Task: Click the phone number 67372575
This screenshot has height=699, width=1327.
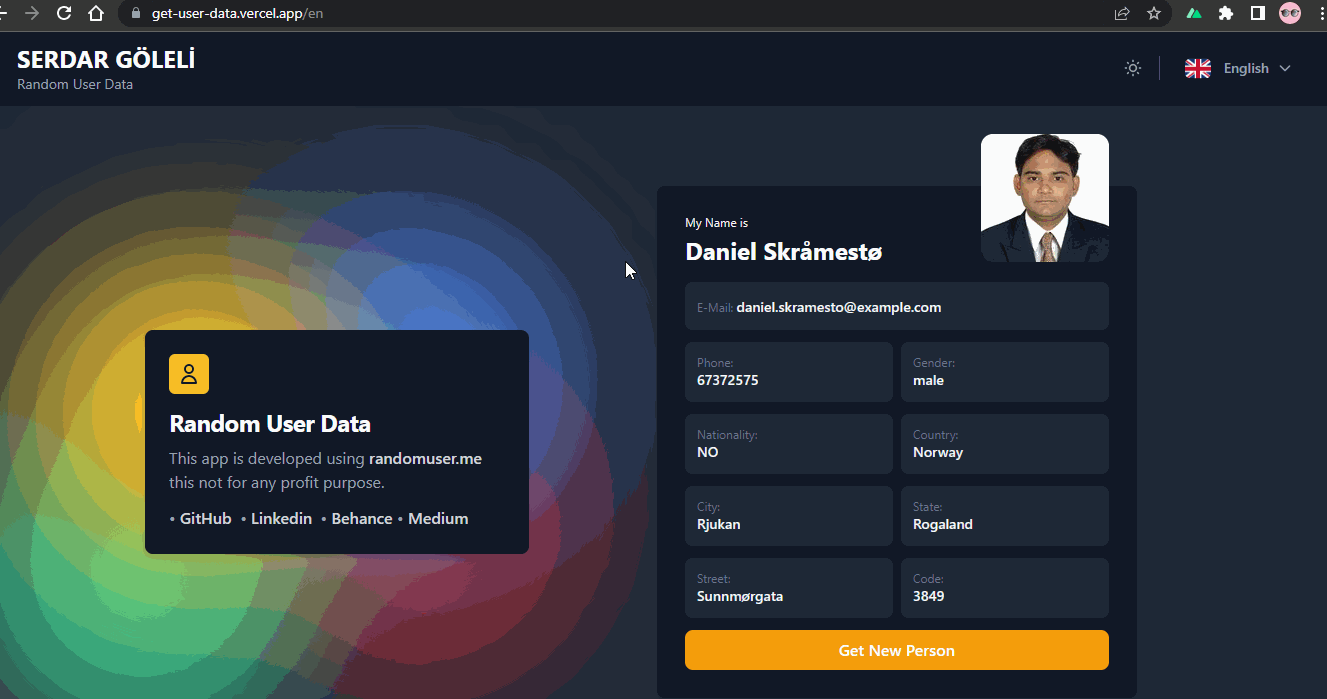Action: click(727, 380)
